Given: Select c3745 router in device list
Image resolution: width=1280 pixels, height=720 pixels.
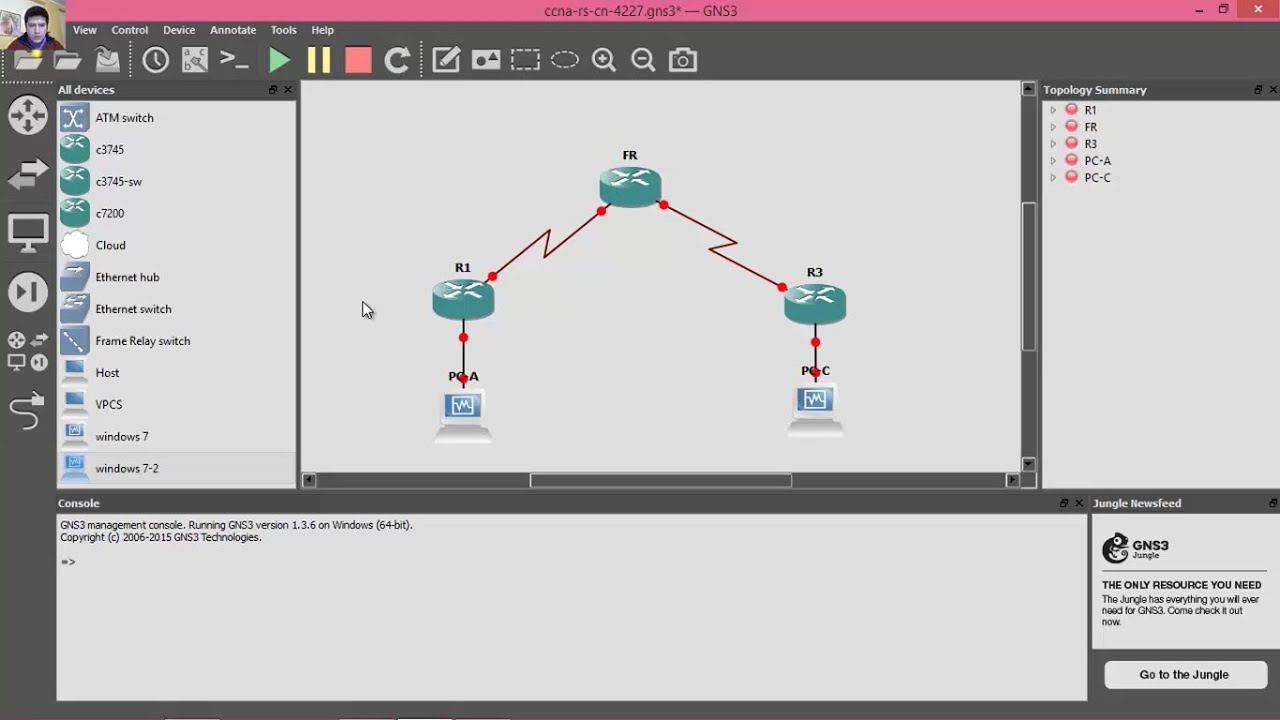Looking at the screenshot, I should 176,150.
